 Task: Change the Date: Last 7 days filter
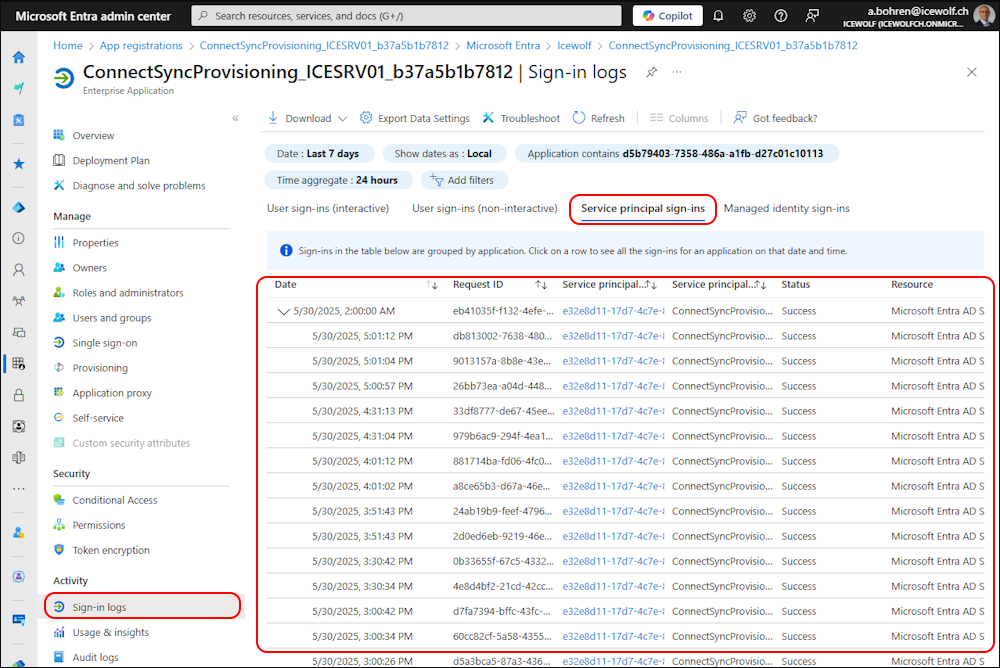pos(318,154)
